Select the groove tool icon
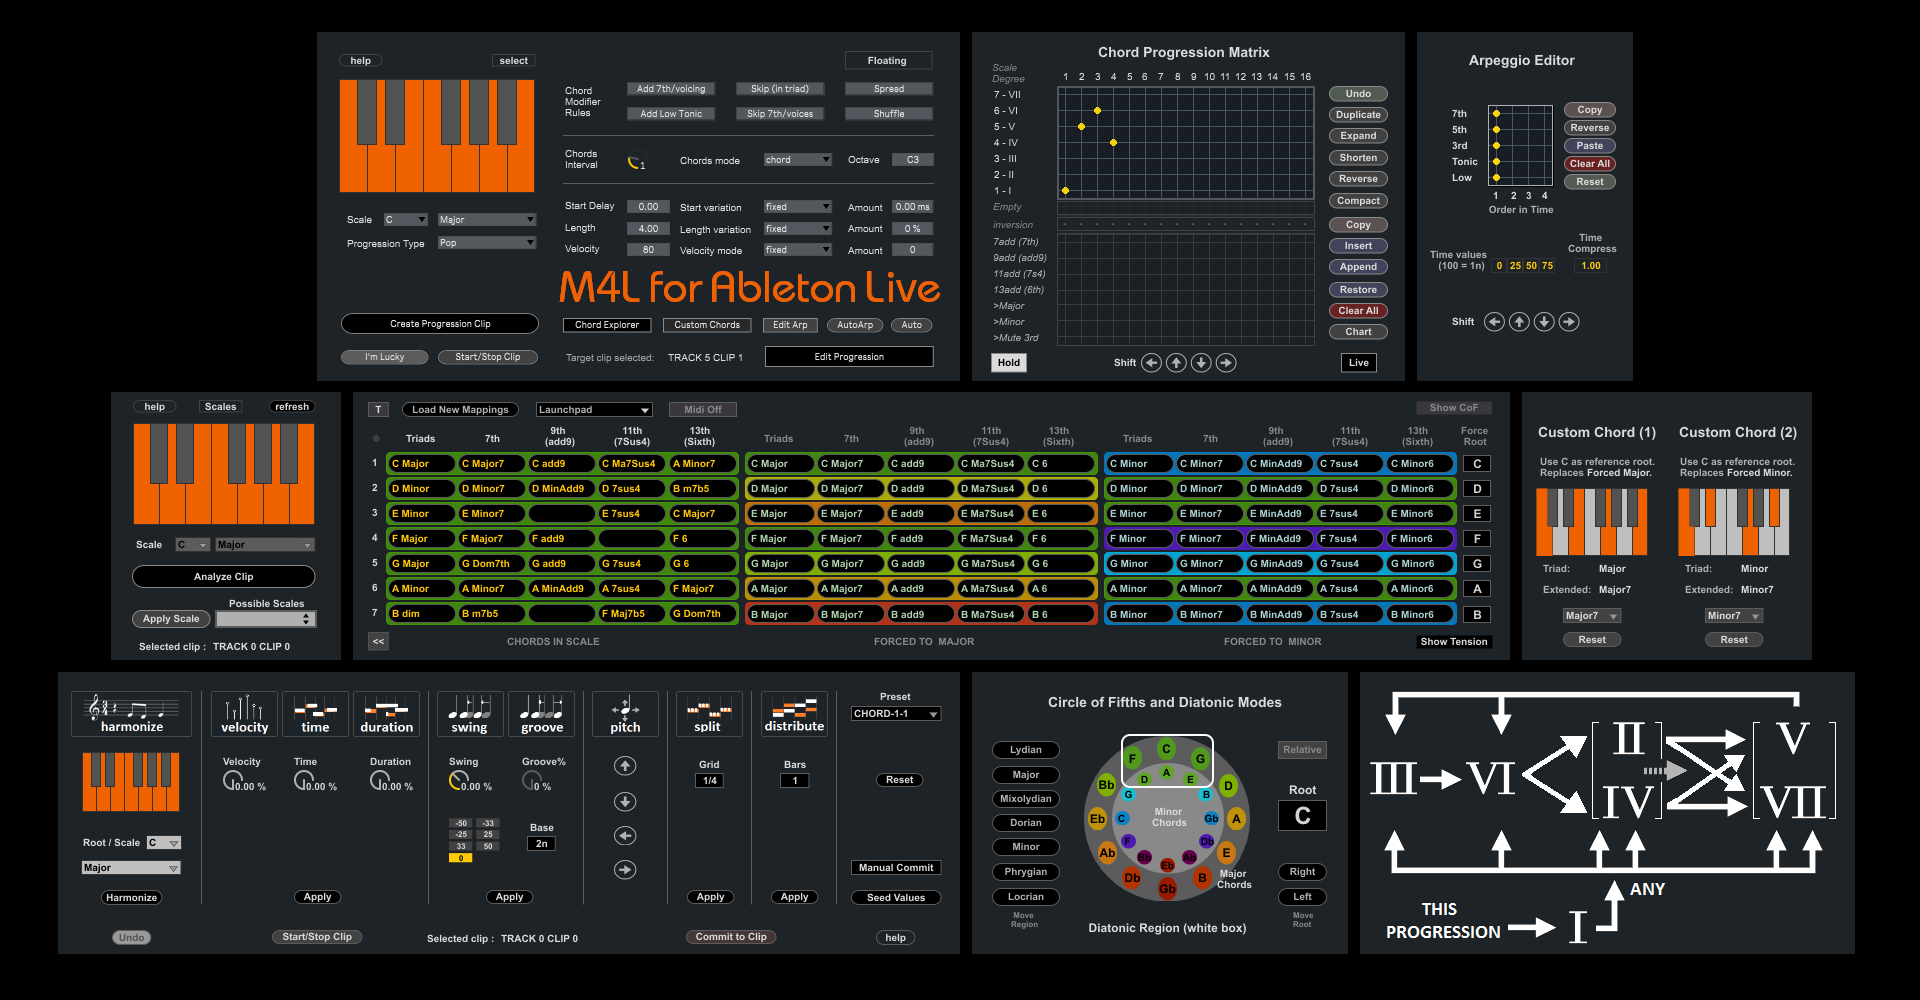 [x=541, y=714]
